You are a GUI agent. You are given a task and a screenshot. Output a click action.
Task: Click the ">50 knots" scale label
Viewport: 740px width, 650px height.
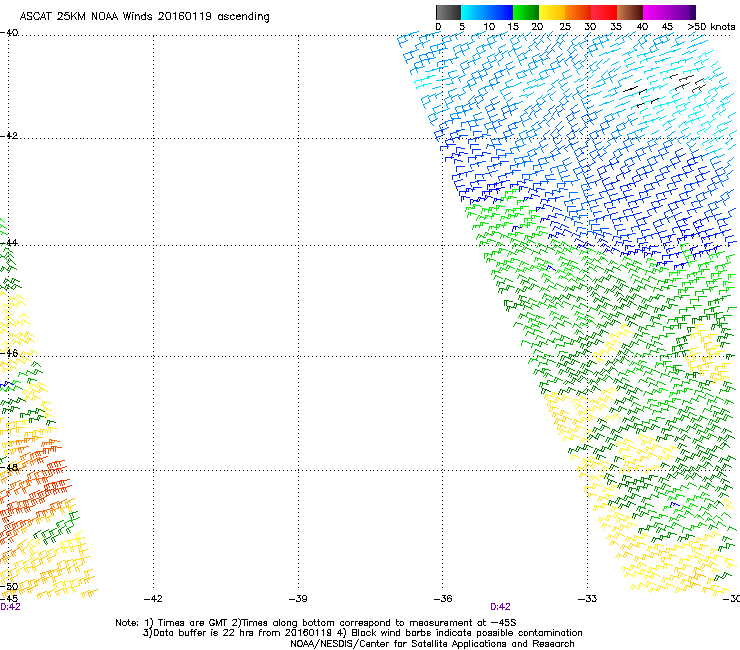[x=711, y=27]
